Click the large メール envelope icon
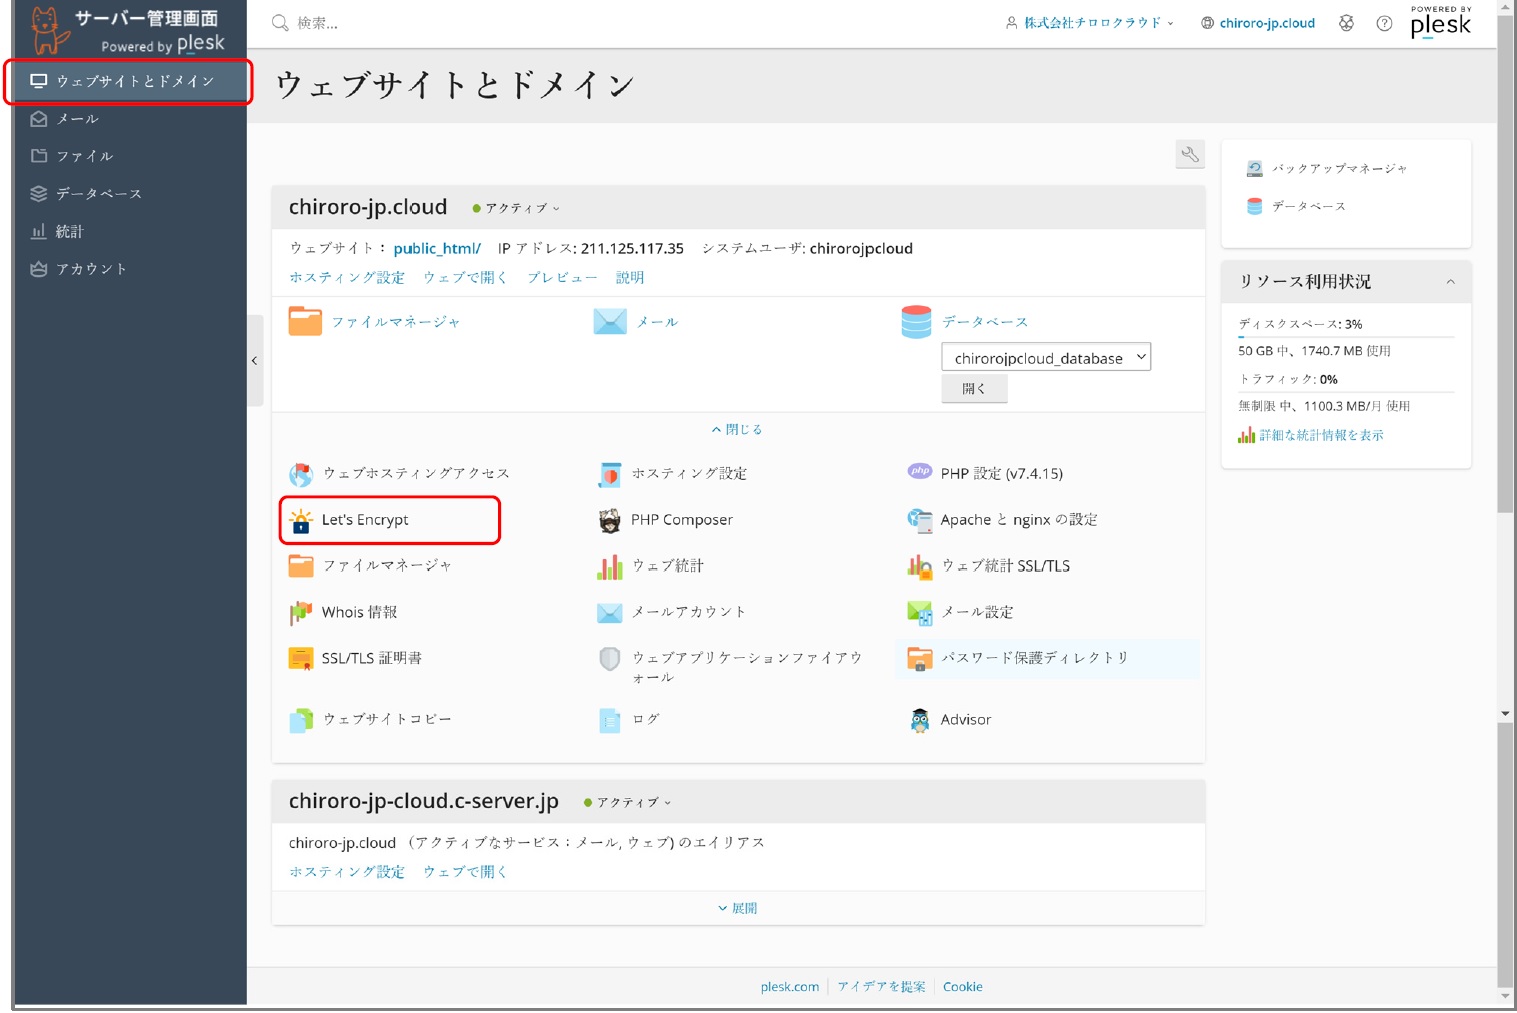This screenshot has width=1517, height=1013. [x=610, y=322]
